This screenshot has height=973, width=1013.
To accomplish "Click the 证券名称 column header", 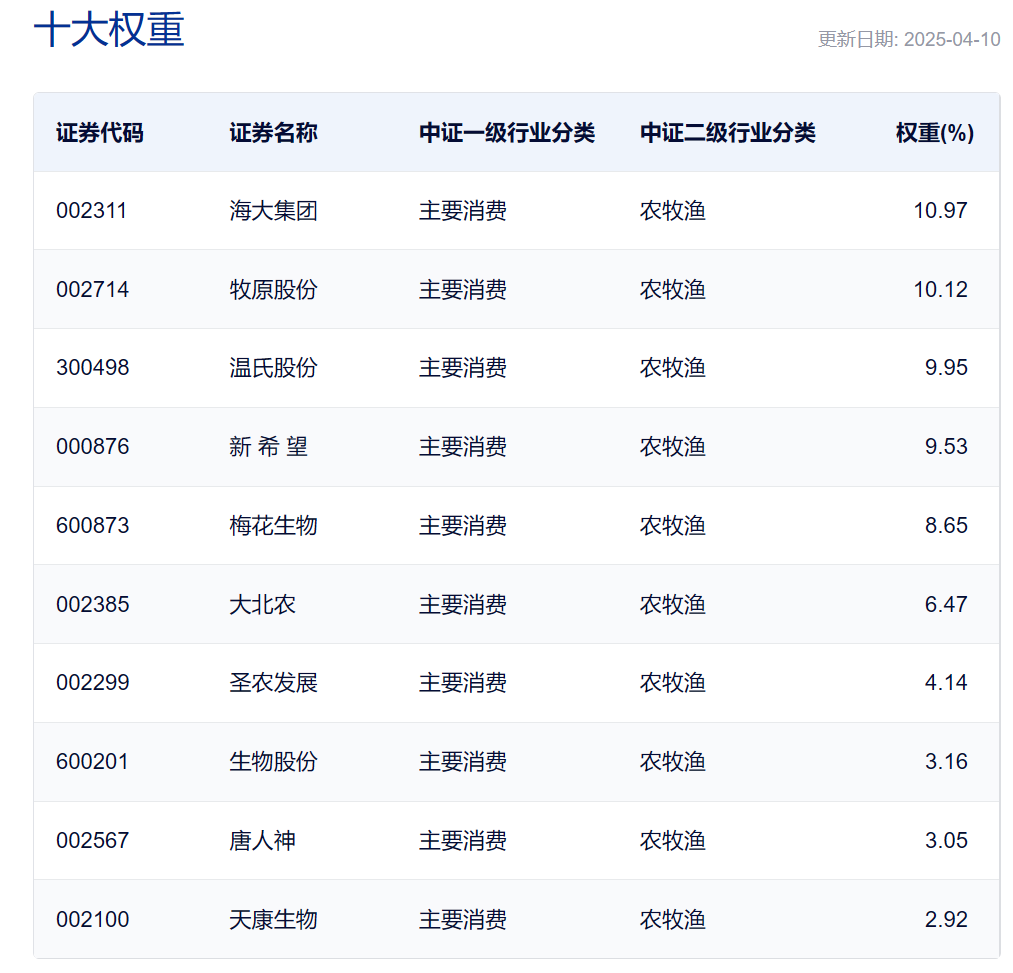I will click(x=273, y=132).
